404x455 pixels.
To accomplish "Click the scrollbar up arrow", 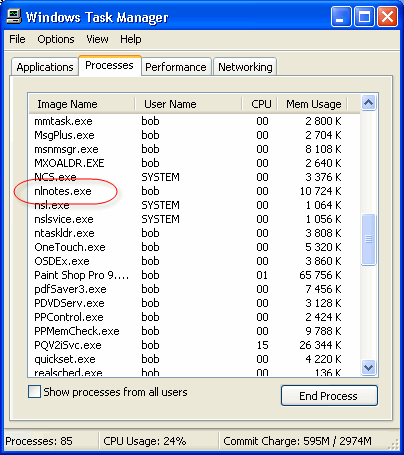I will click(369, 103).
